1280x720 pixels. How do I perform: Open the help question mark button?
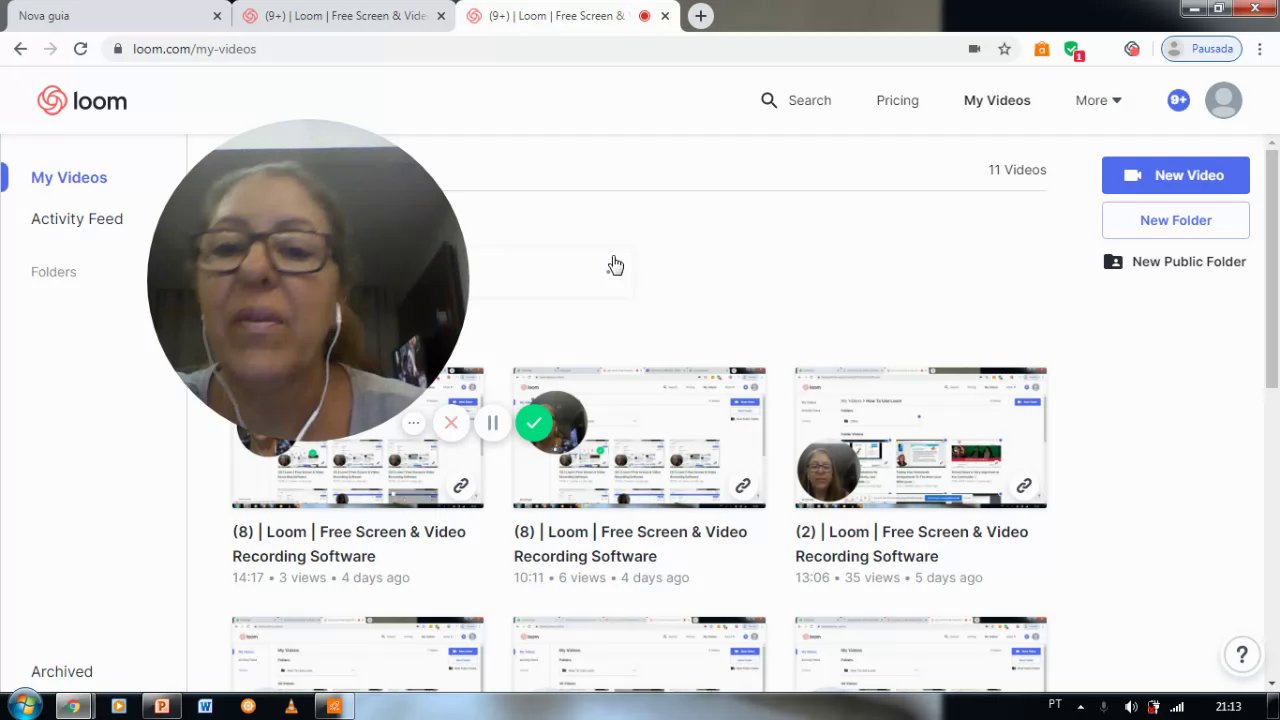pyautogui.click(x=1242, y=655)
